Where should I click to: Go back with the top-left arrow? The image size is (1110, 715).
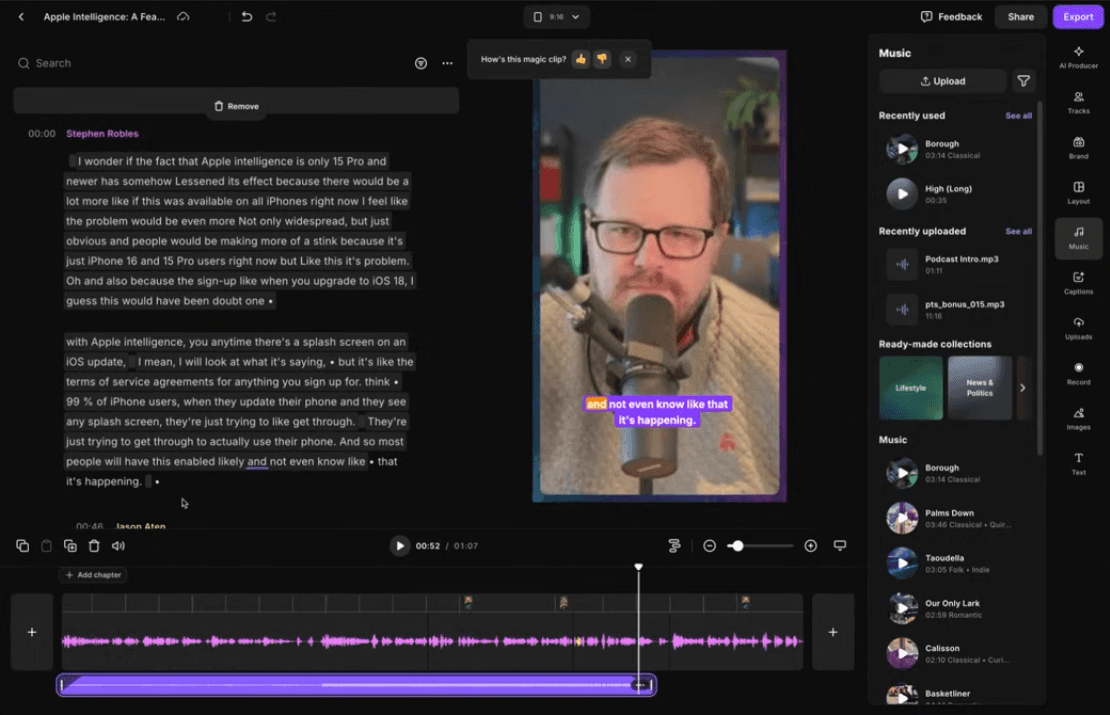click(x=21, y=16)
